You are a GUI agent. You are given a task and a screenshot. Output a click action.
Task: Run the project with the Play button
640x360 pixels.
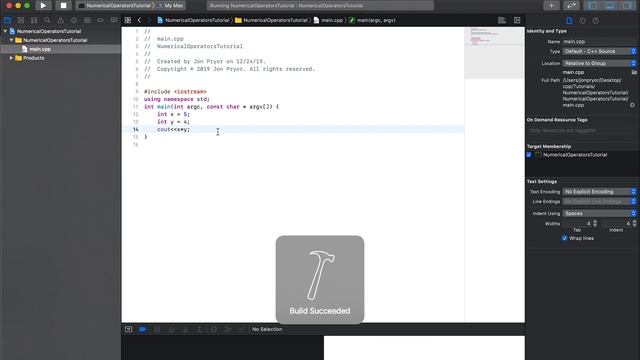point(43,6)
